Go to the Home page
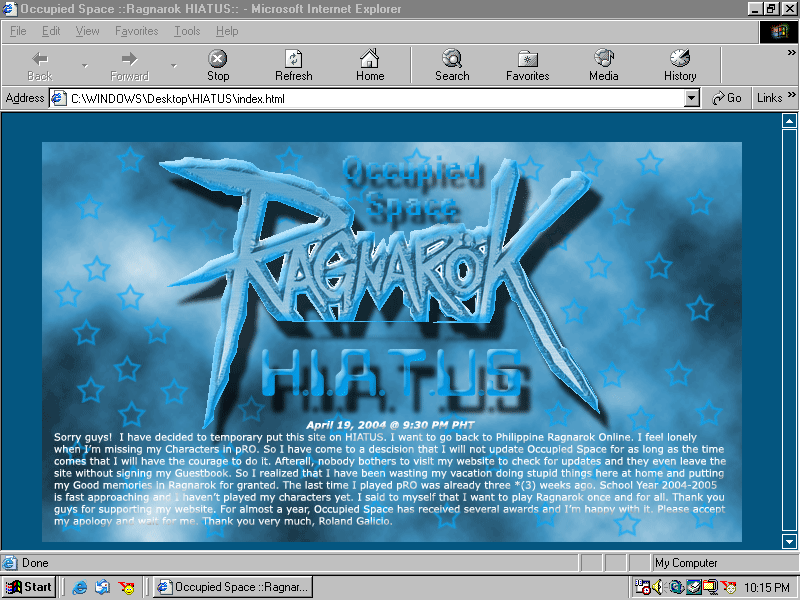This screenshot has width=800, height=600. [370, 66]
